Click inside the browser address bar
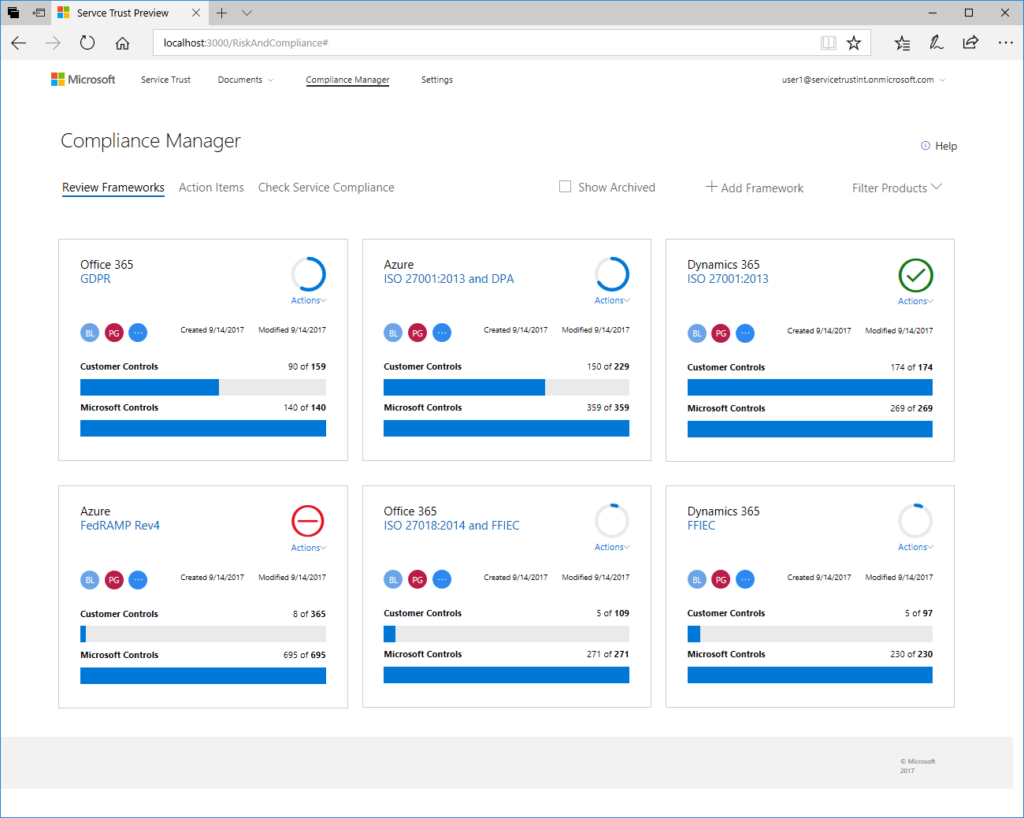Viewport: 1024px width, 818px height. (400, 43)
